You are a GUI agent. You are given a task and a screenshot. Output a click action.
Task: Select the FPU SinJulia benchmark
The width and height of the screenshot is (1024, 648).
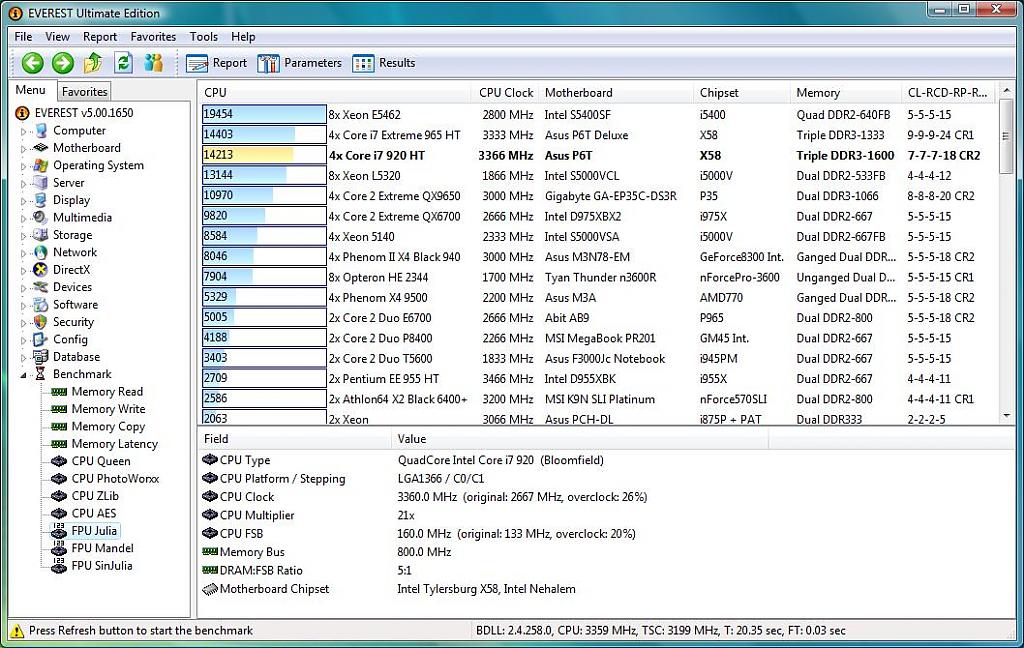pos(102,566)
